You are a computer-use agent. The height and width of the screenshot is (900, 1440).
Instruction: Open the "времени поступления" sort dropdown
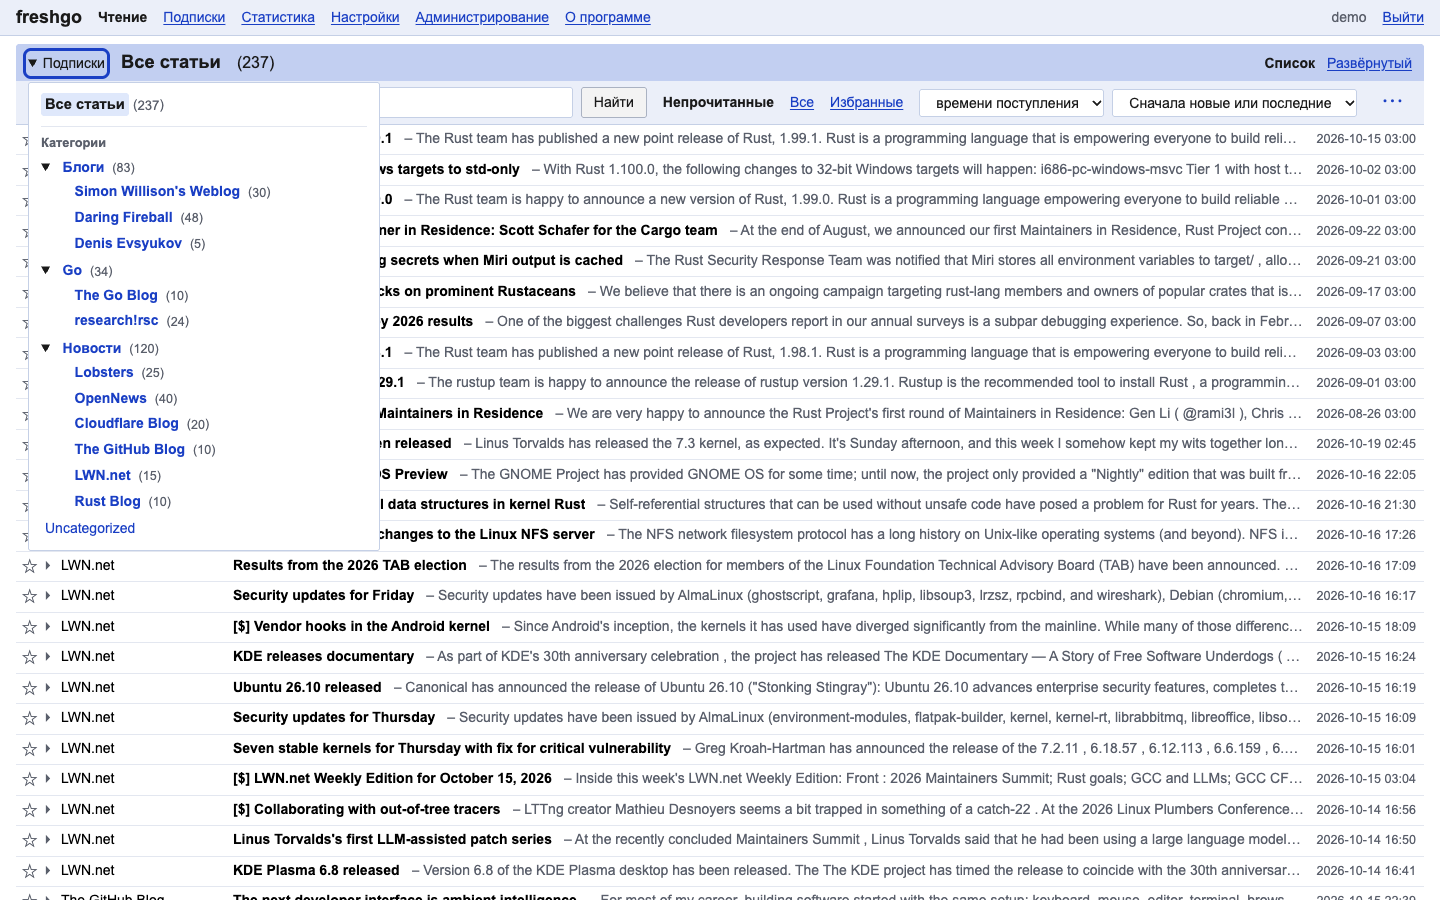(1012, 103)
